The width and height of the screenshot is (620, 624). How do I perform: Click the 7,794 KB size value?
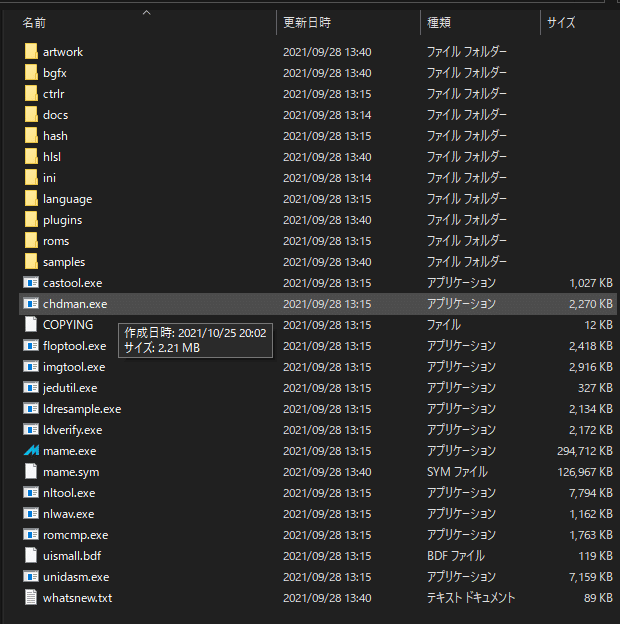pyautogui.click(x=591, y=493)
